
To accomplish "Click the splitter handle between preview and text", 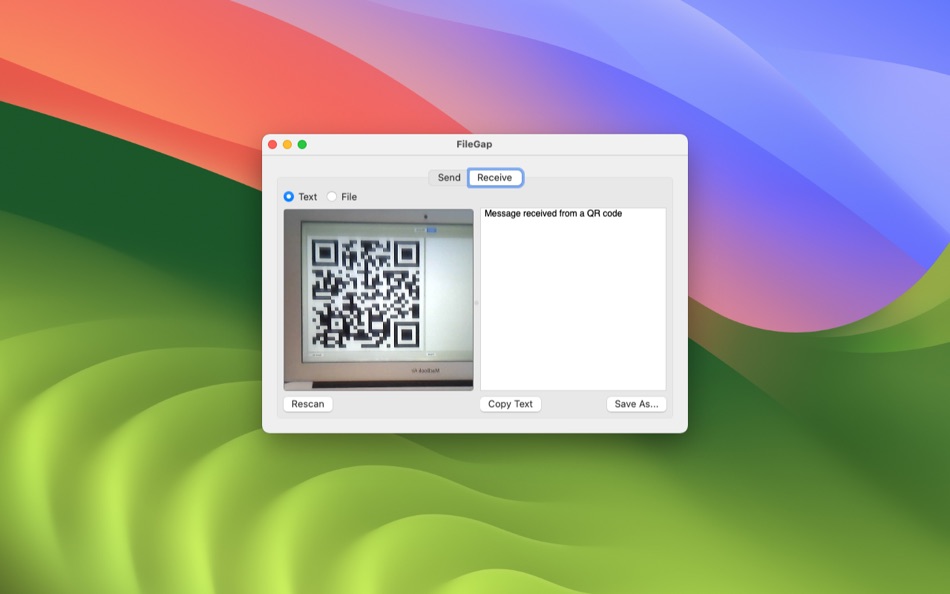I will [x=477, y=302].
